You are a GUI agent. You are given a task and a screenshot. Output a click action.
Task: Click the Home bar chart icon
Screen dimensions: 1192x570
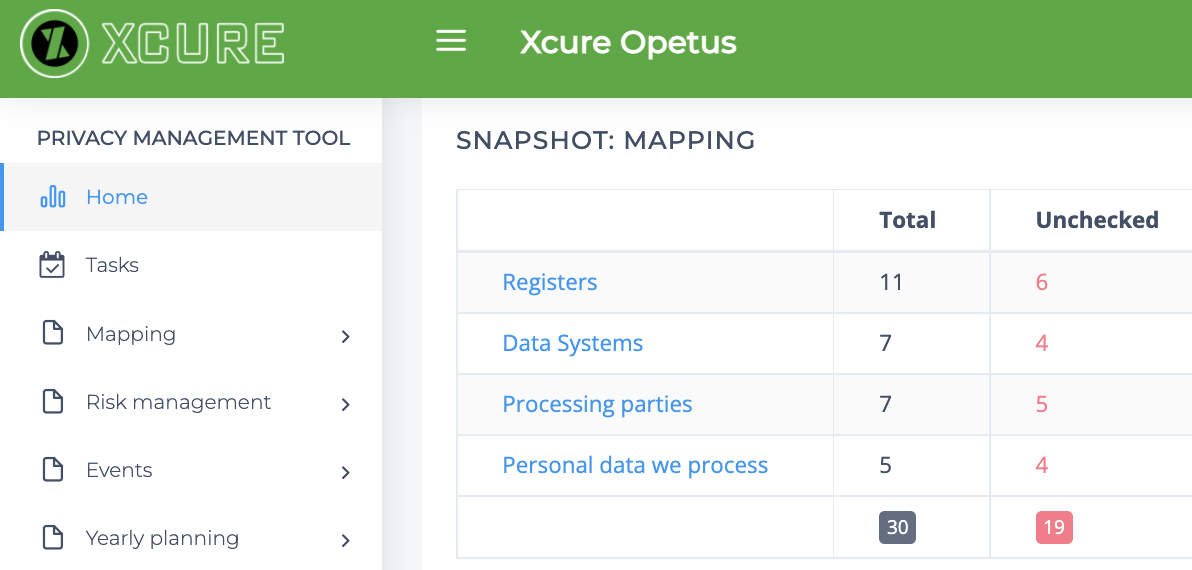pos(53,197)
